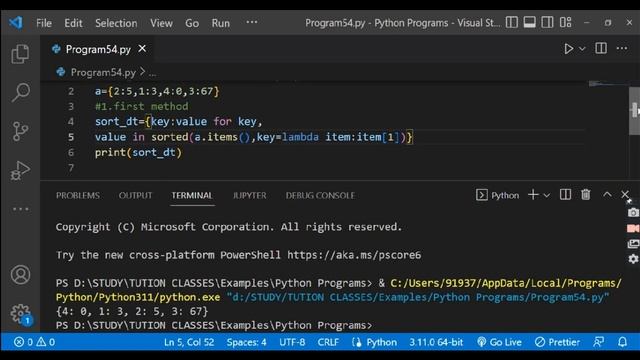Toggle the primary side bar layout icon
The width and height of the screenshot is (640, 360).
pos(511,22)
